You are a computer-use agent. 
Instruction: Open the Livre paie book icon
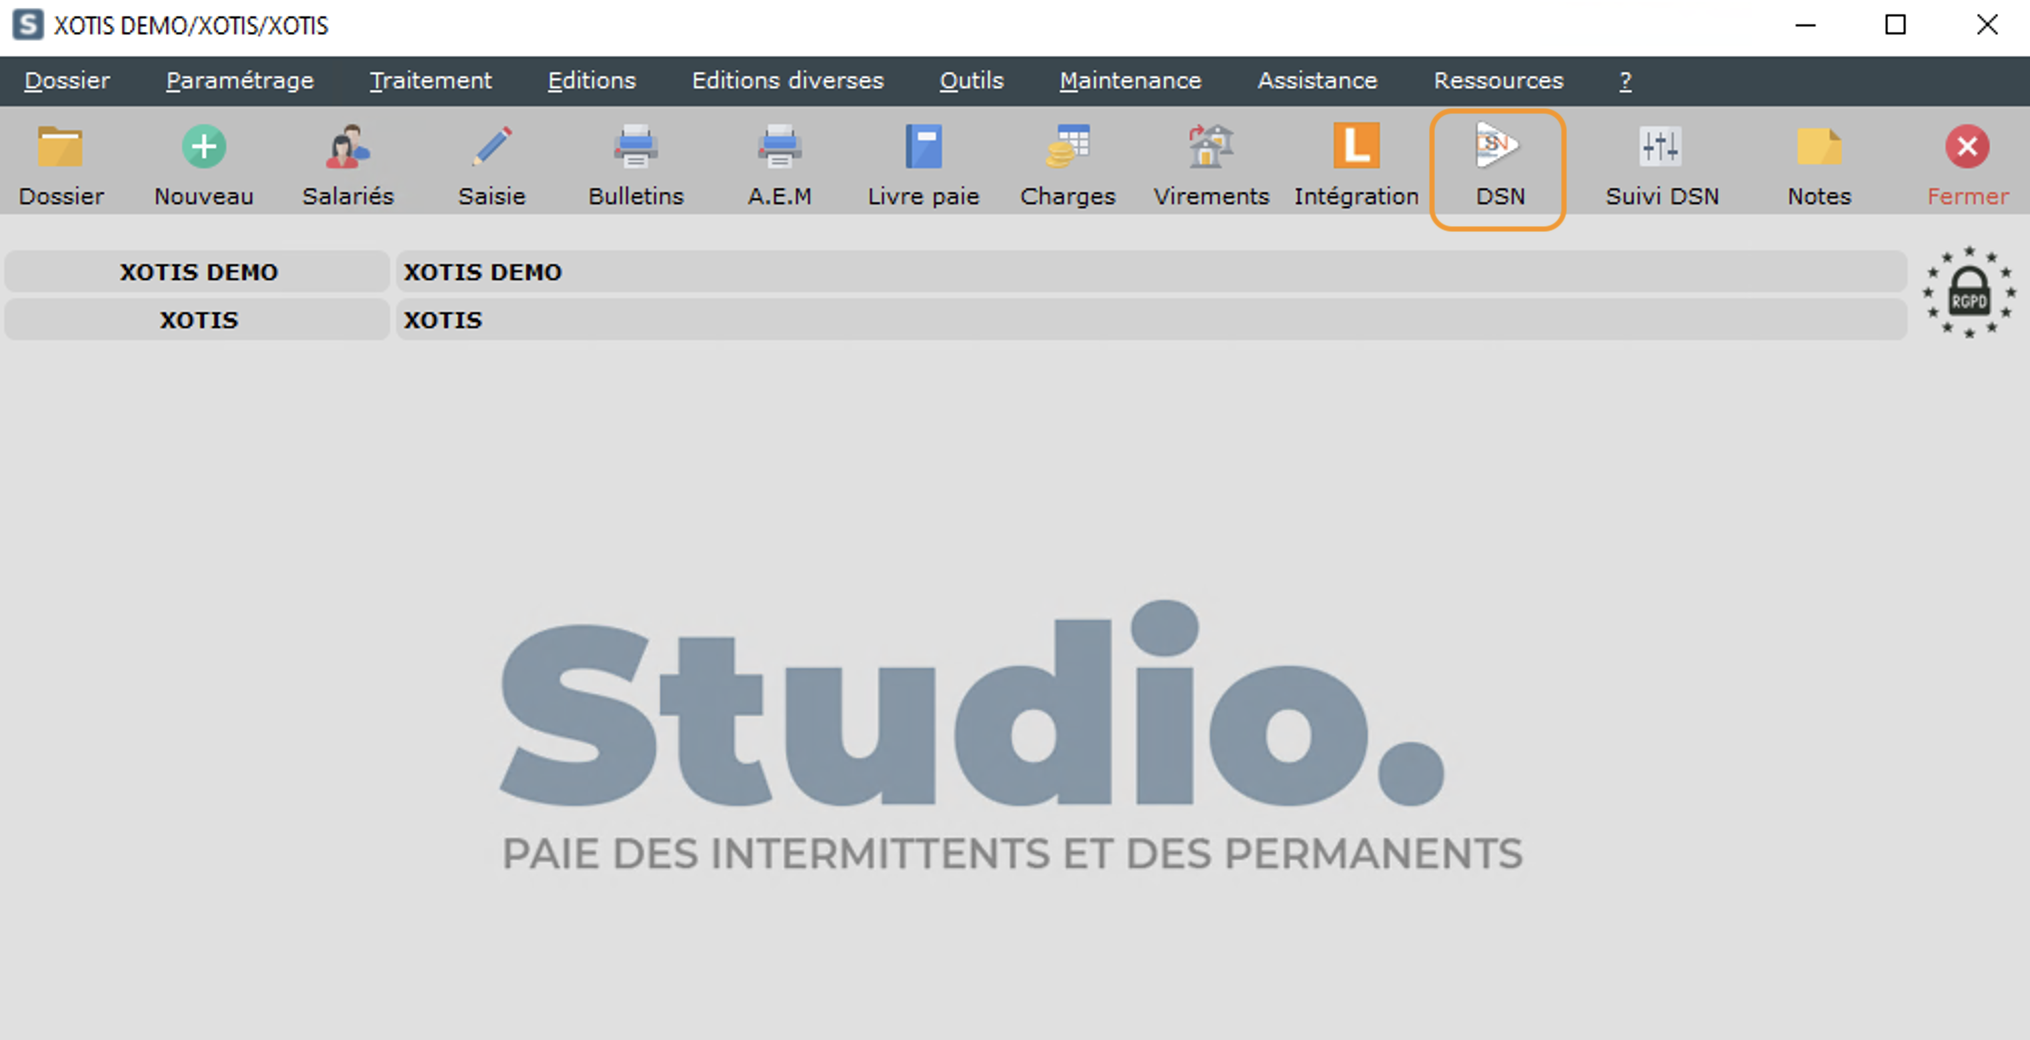pyautogui.click(x=923, y=148)
